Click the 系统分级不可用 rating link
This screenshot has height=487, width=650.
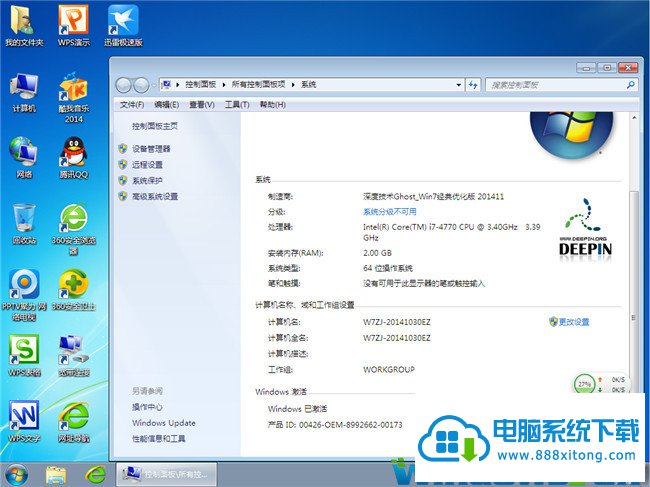(x=390, y=212)
